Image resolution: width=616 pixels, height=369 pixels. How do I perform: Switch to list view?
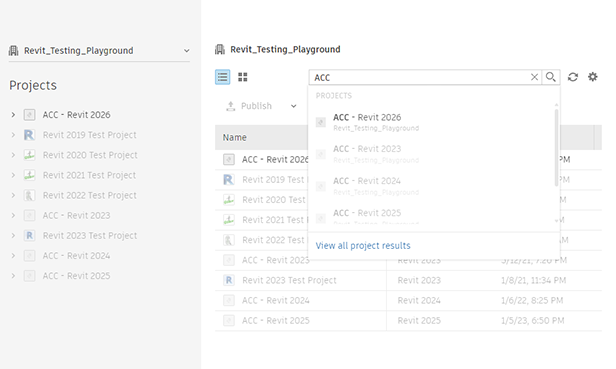pos(222,77)
